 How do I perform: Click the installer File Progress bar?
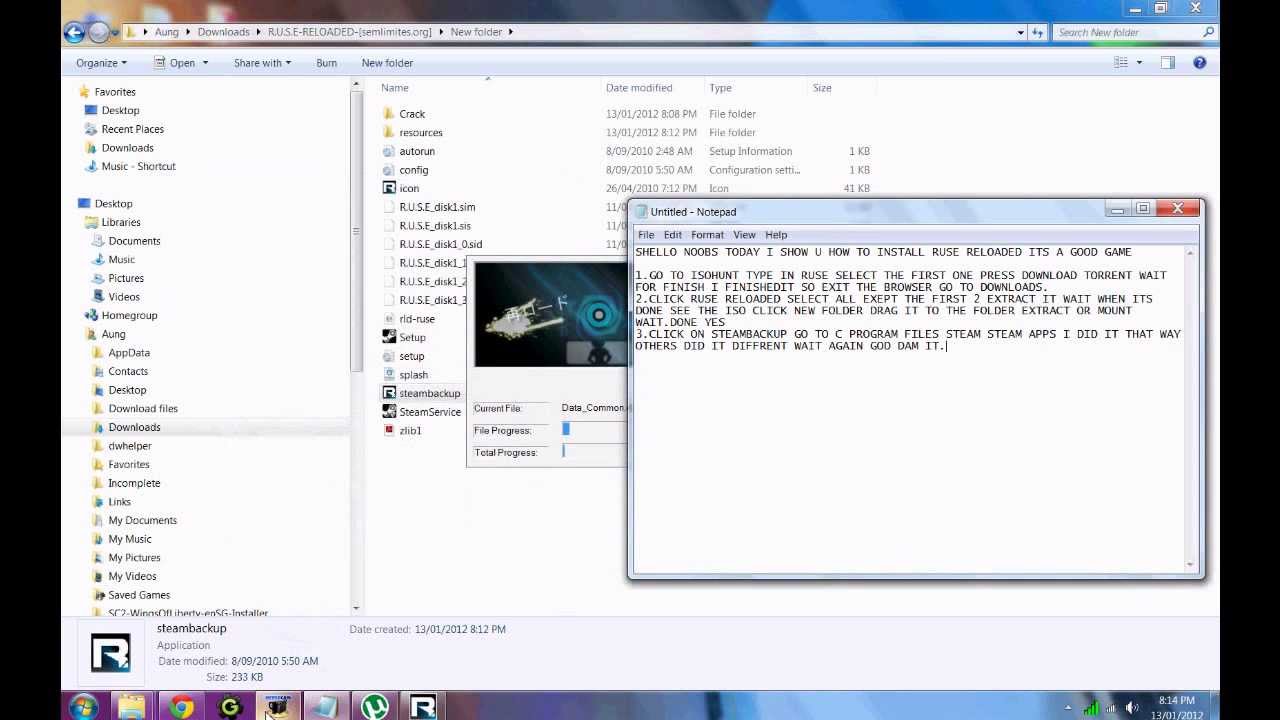(594, 430)
